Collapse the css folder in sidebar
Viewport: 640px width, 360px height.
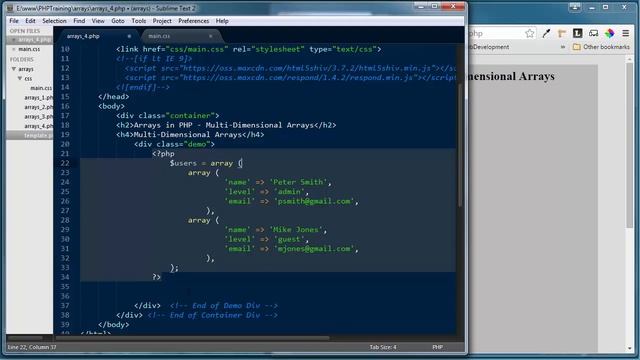[x=20, y=78]
